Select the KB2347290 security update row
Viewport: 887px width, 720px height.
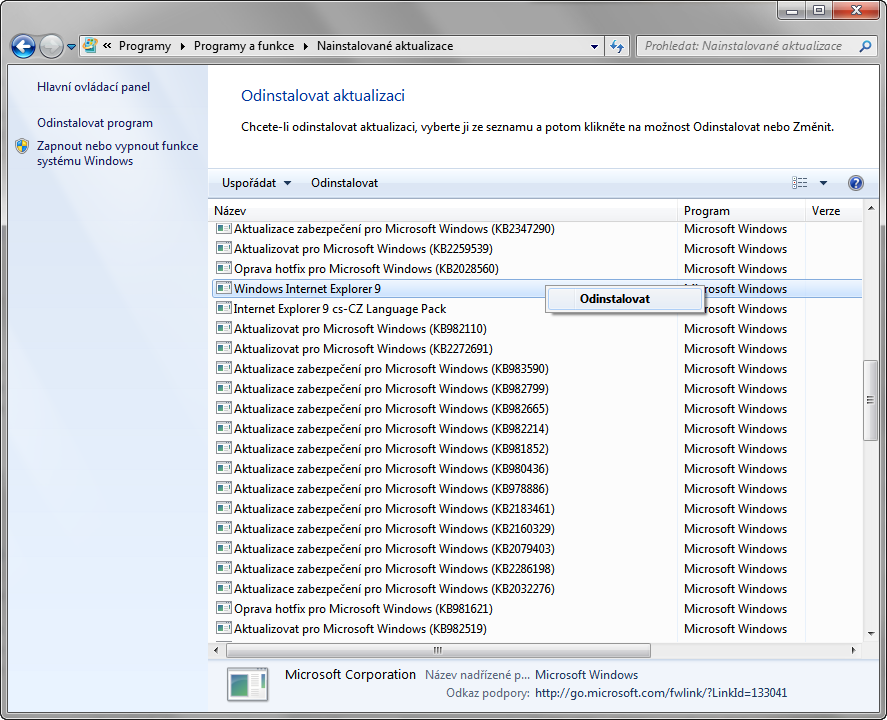pos(537,229)
